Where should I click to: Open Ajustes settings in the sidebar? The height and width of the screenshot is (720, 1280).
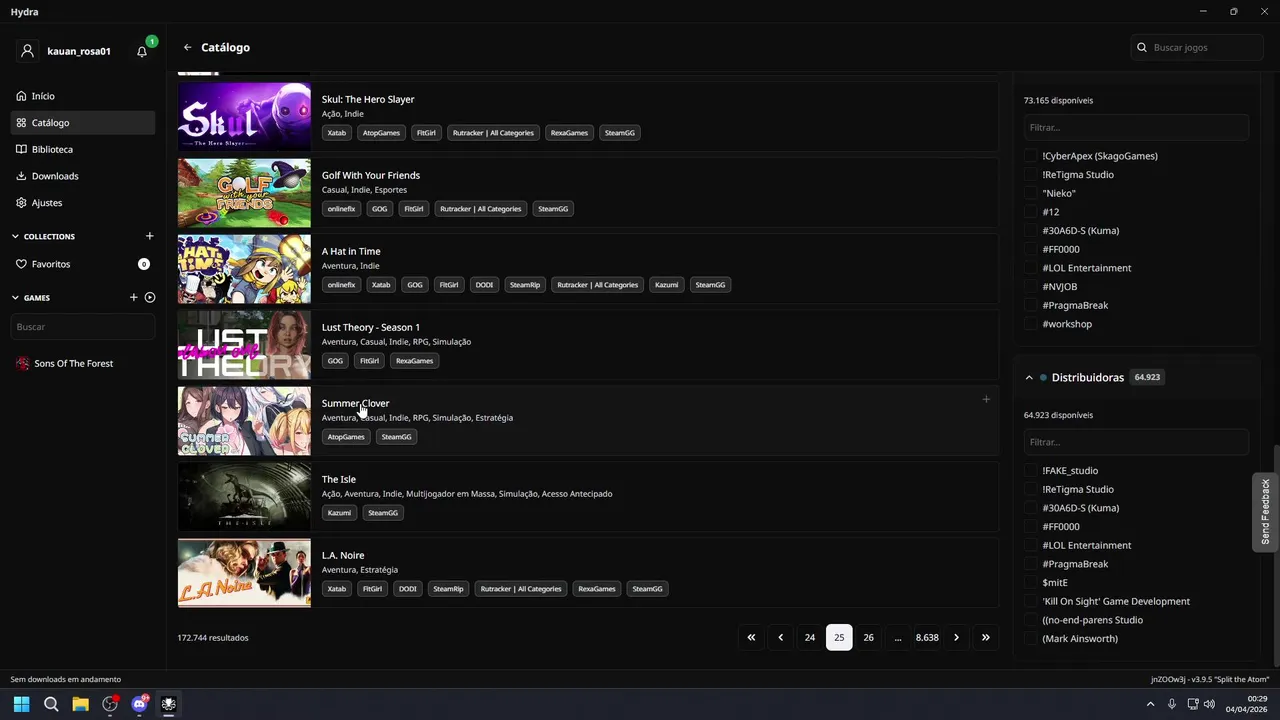(82, 202)
